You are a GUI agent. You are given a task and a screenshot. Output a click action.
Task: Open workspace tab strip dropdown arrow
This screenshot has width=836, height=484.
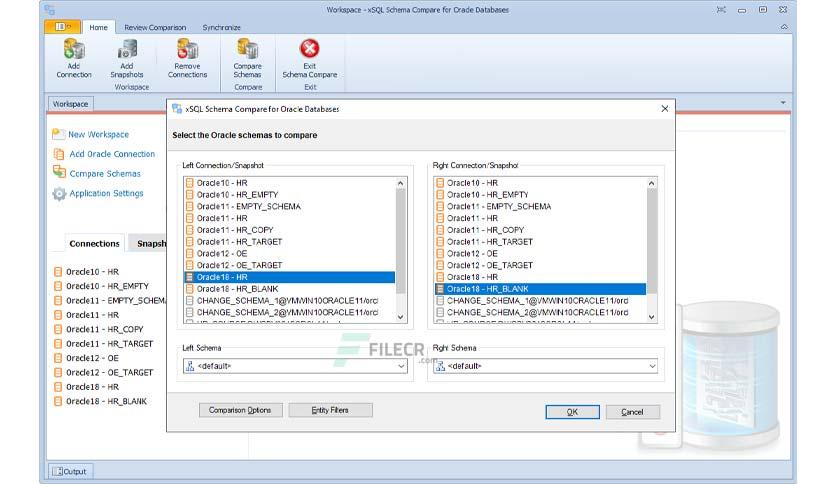(x=783, y=103)
